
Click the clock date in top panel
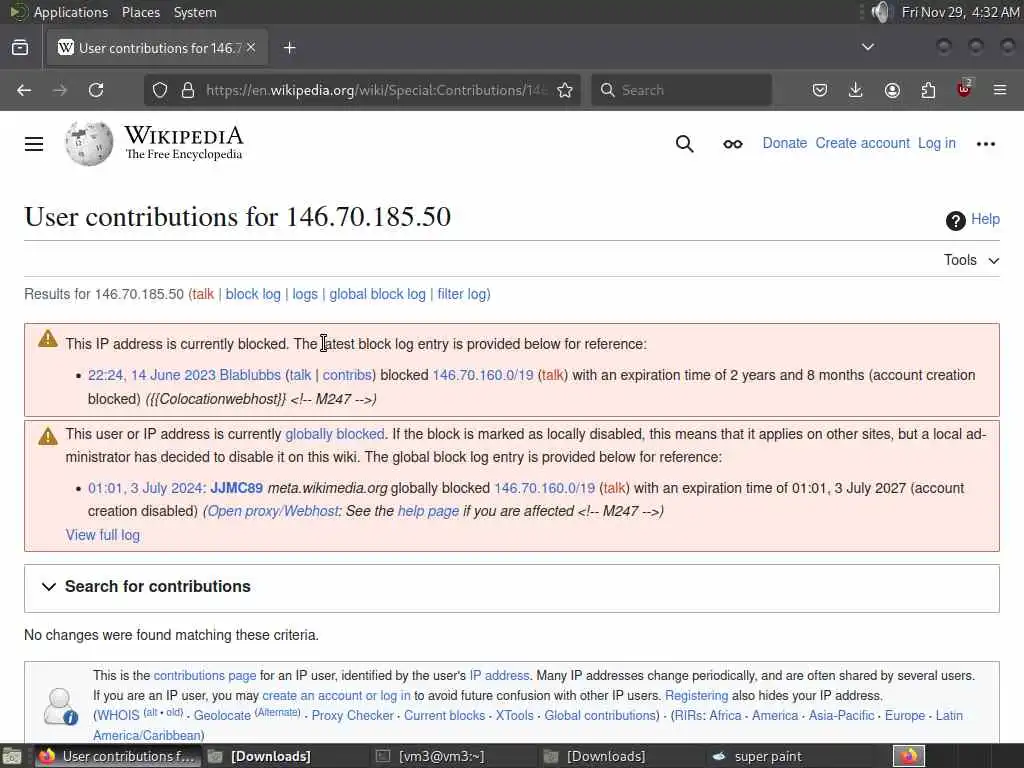pyautogui.click(x=961, y=12)
